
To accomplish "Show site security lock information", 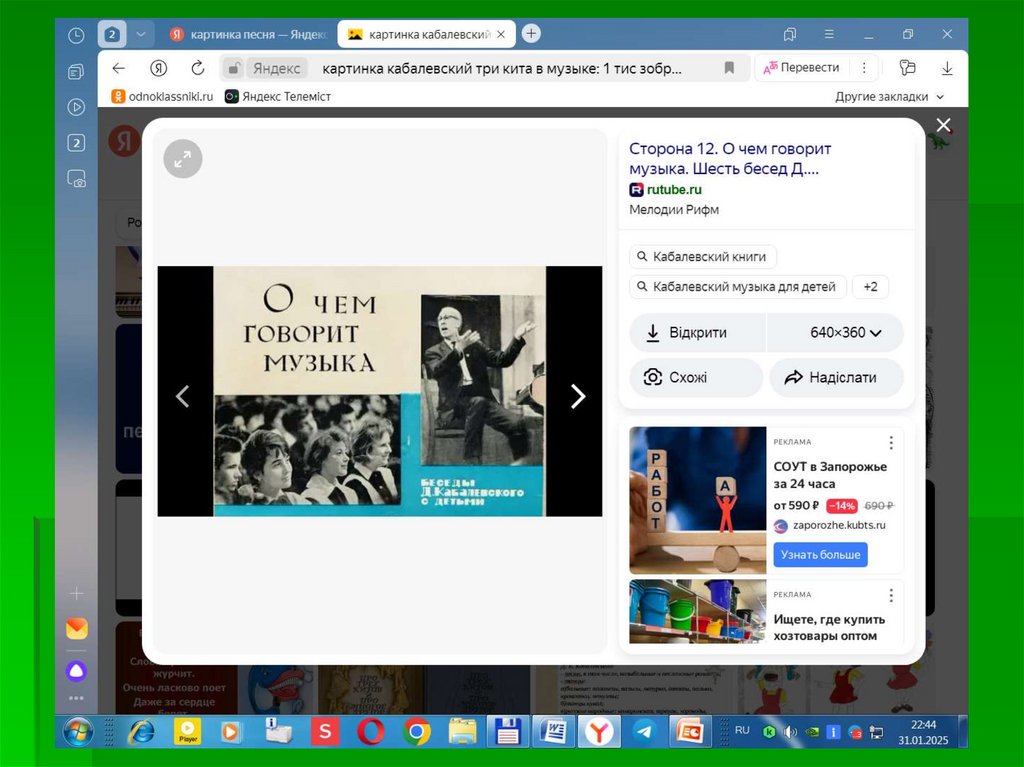I will point(233,68).
